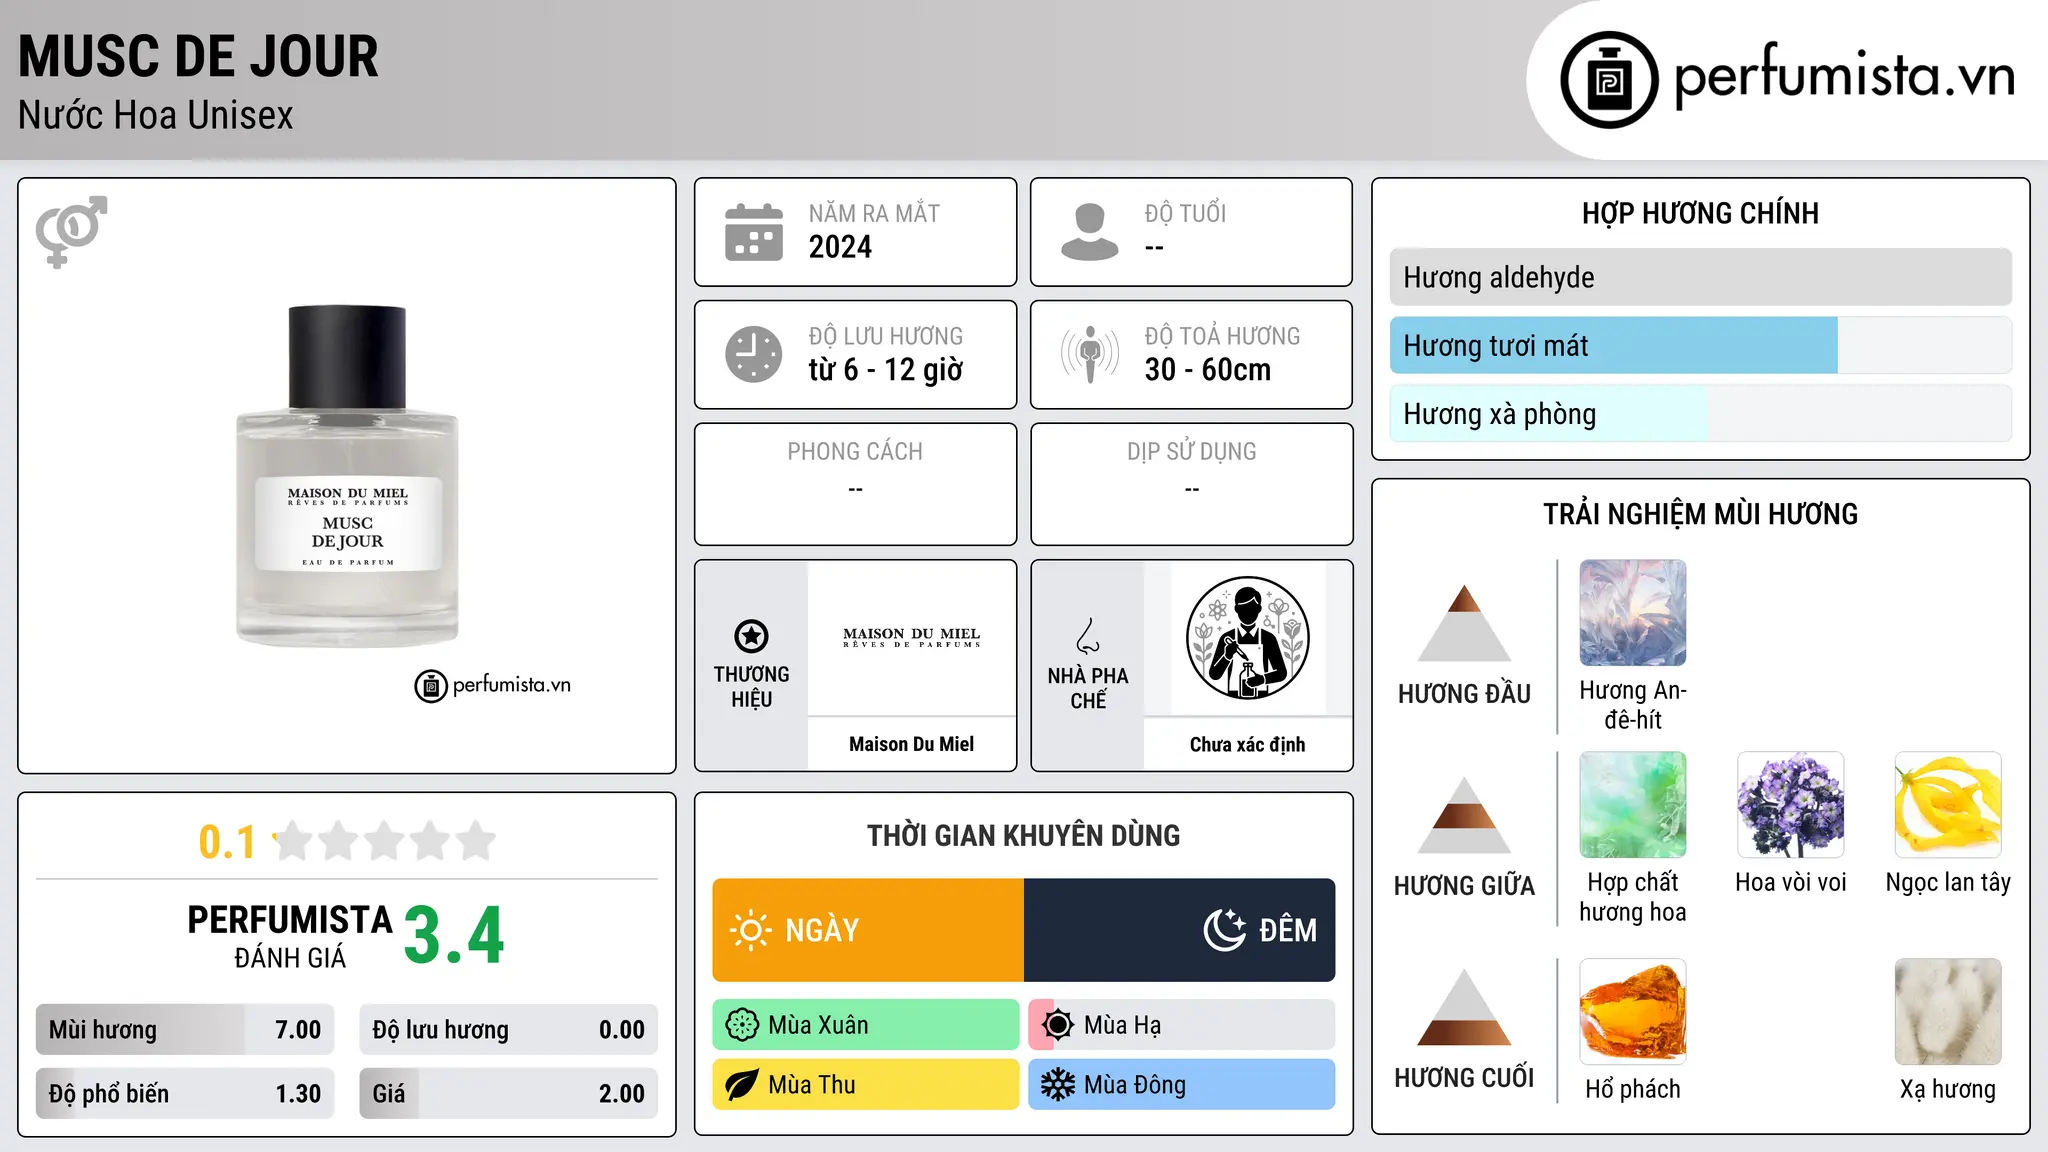Select the Hương tươi mát accord bar

pyautogui.click(x=1700, y=345)
